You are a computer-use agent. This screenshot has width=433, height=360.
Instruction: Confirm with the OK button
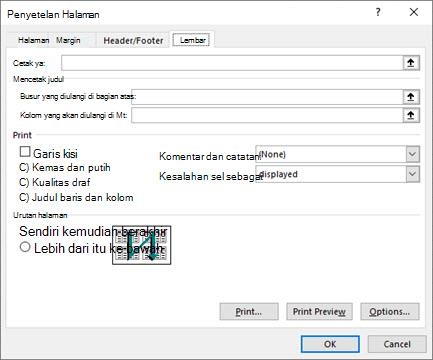tap(330, 344)
